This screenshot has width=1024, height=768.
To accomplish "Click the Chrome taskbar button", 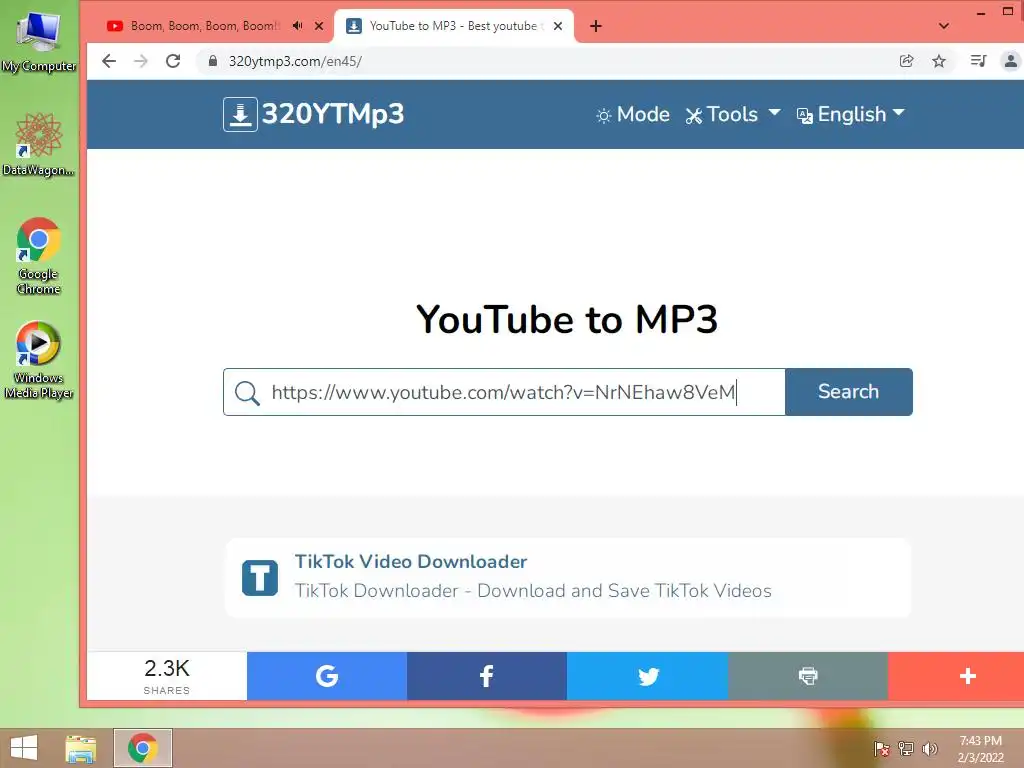I will click(x=143, y=748).
